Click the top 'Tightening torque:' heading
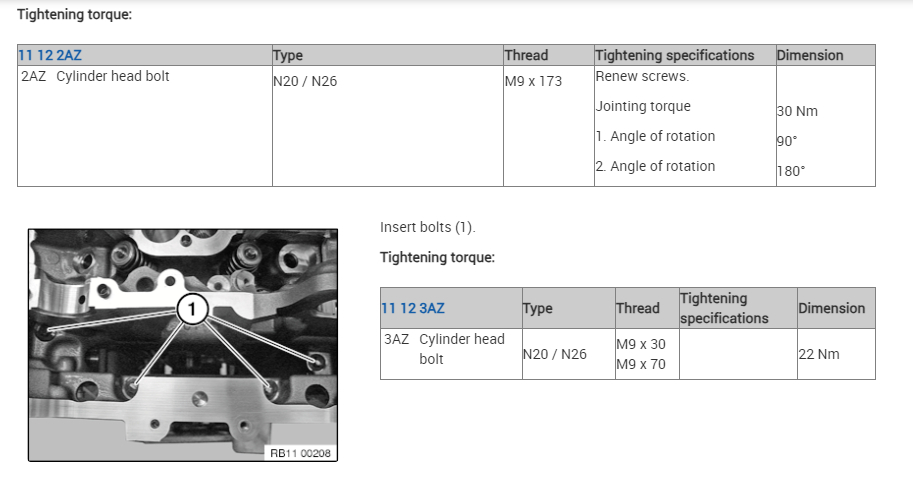This screenshot has height=488, width=913. click(x=75, y=15)
